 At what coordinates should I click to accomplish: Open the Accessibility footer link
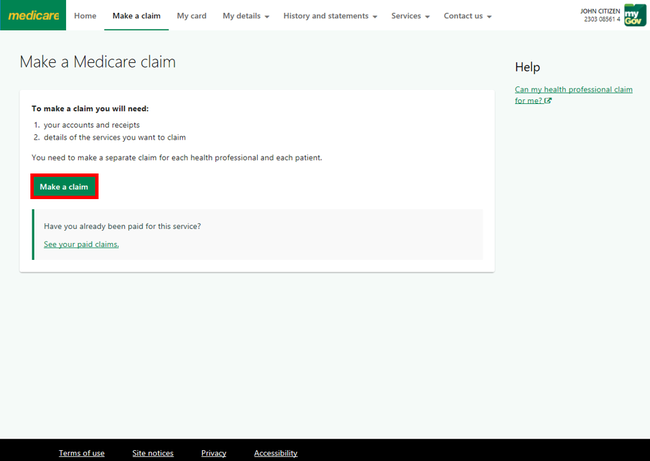pos(276,453)
